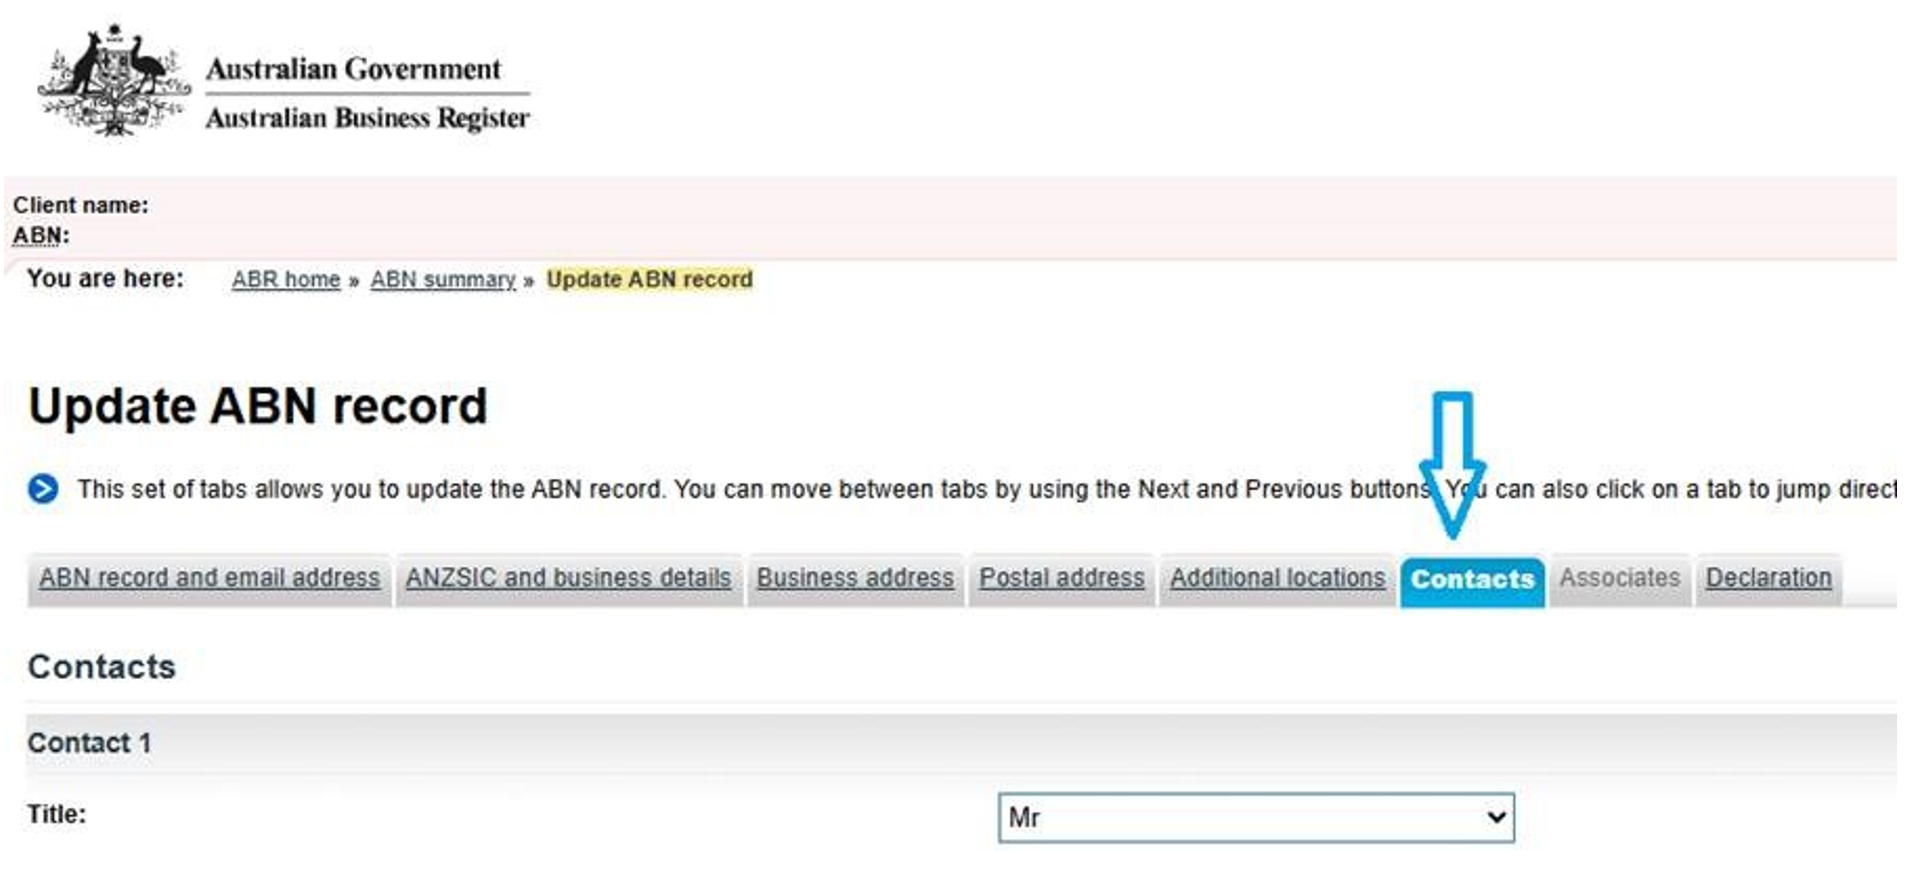Select the Business address tab

point(855,579)
